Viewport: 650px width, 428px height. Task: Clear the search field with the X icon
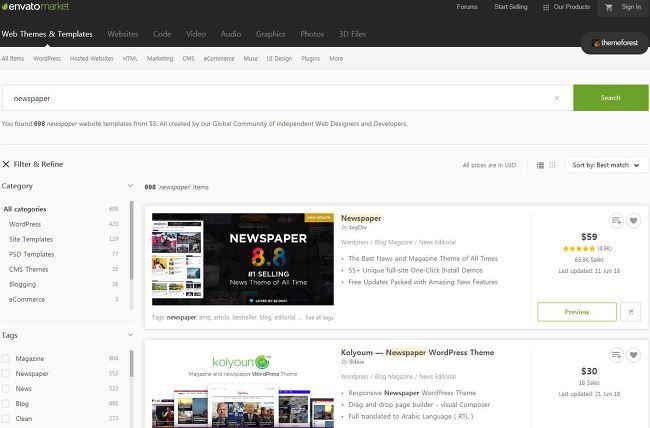[557, 98]
